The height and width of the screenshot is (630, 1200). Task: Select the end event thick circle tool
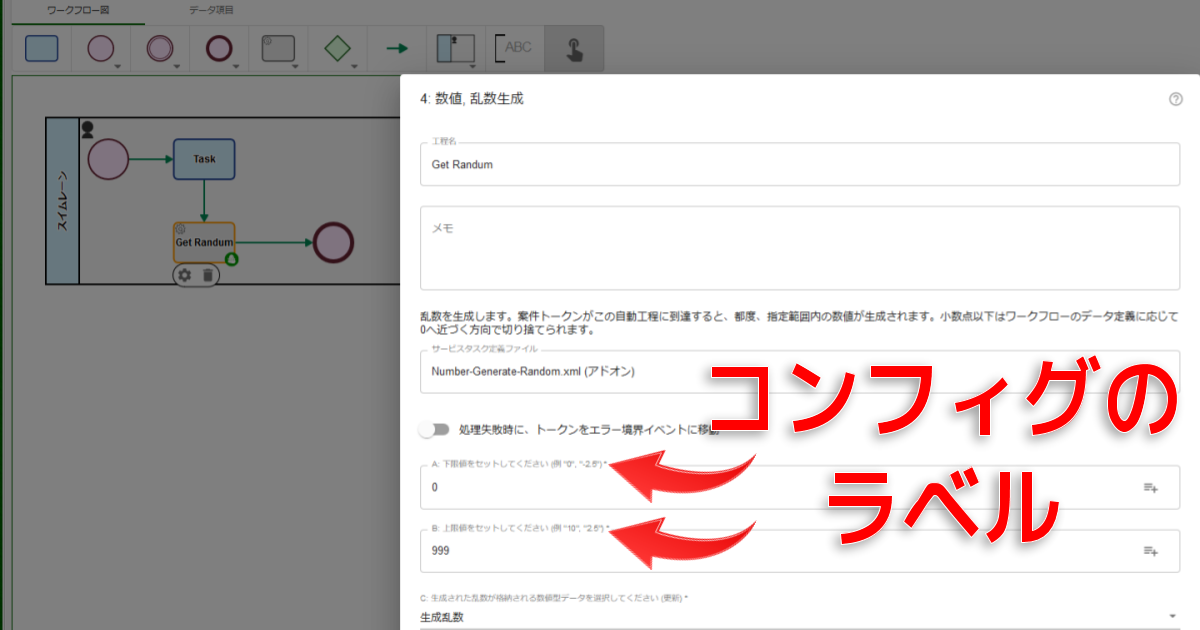219,48
